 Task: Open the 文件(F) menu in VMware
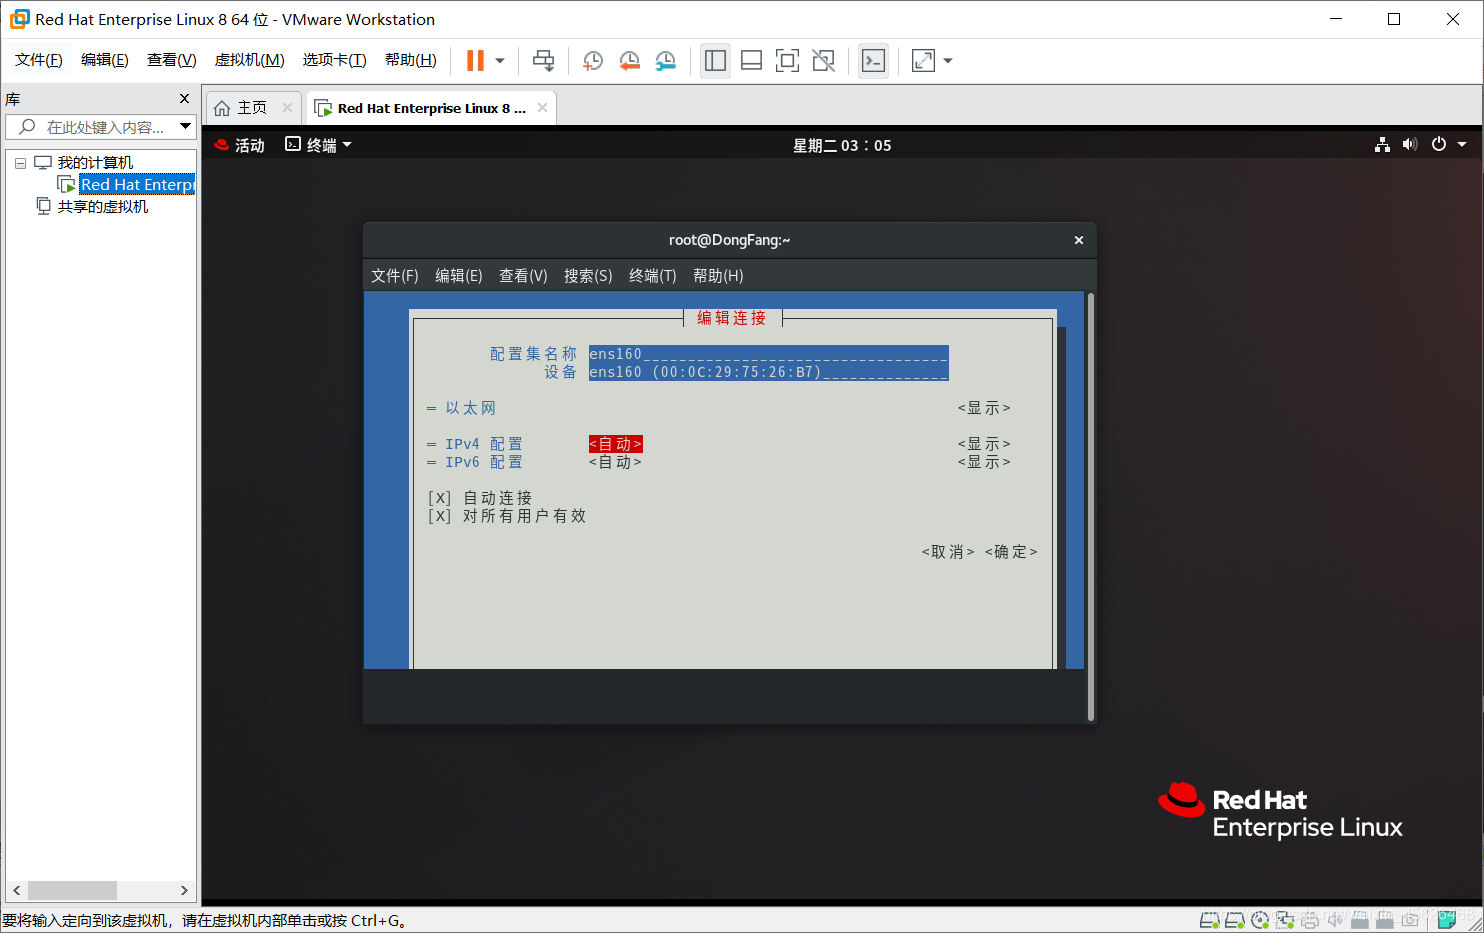[x=39, y=60]
